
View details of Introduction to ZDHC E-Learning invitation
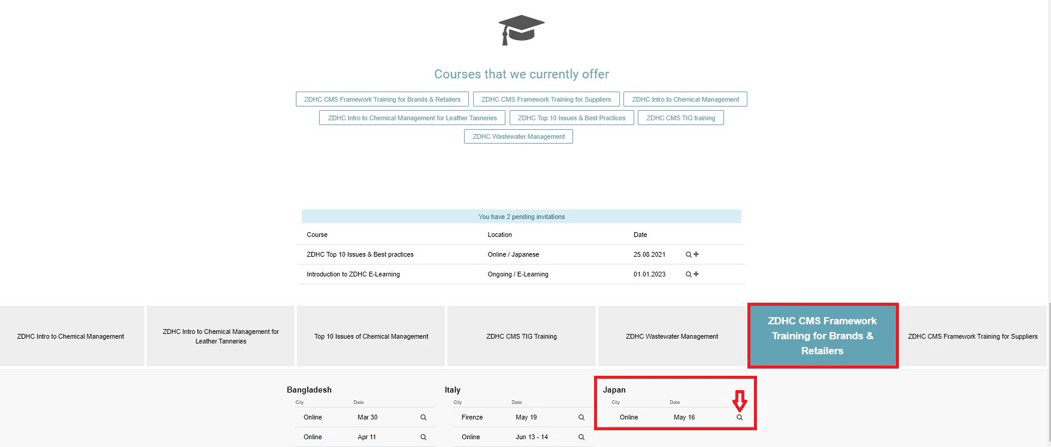coord(688,274)
